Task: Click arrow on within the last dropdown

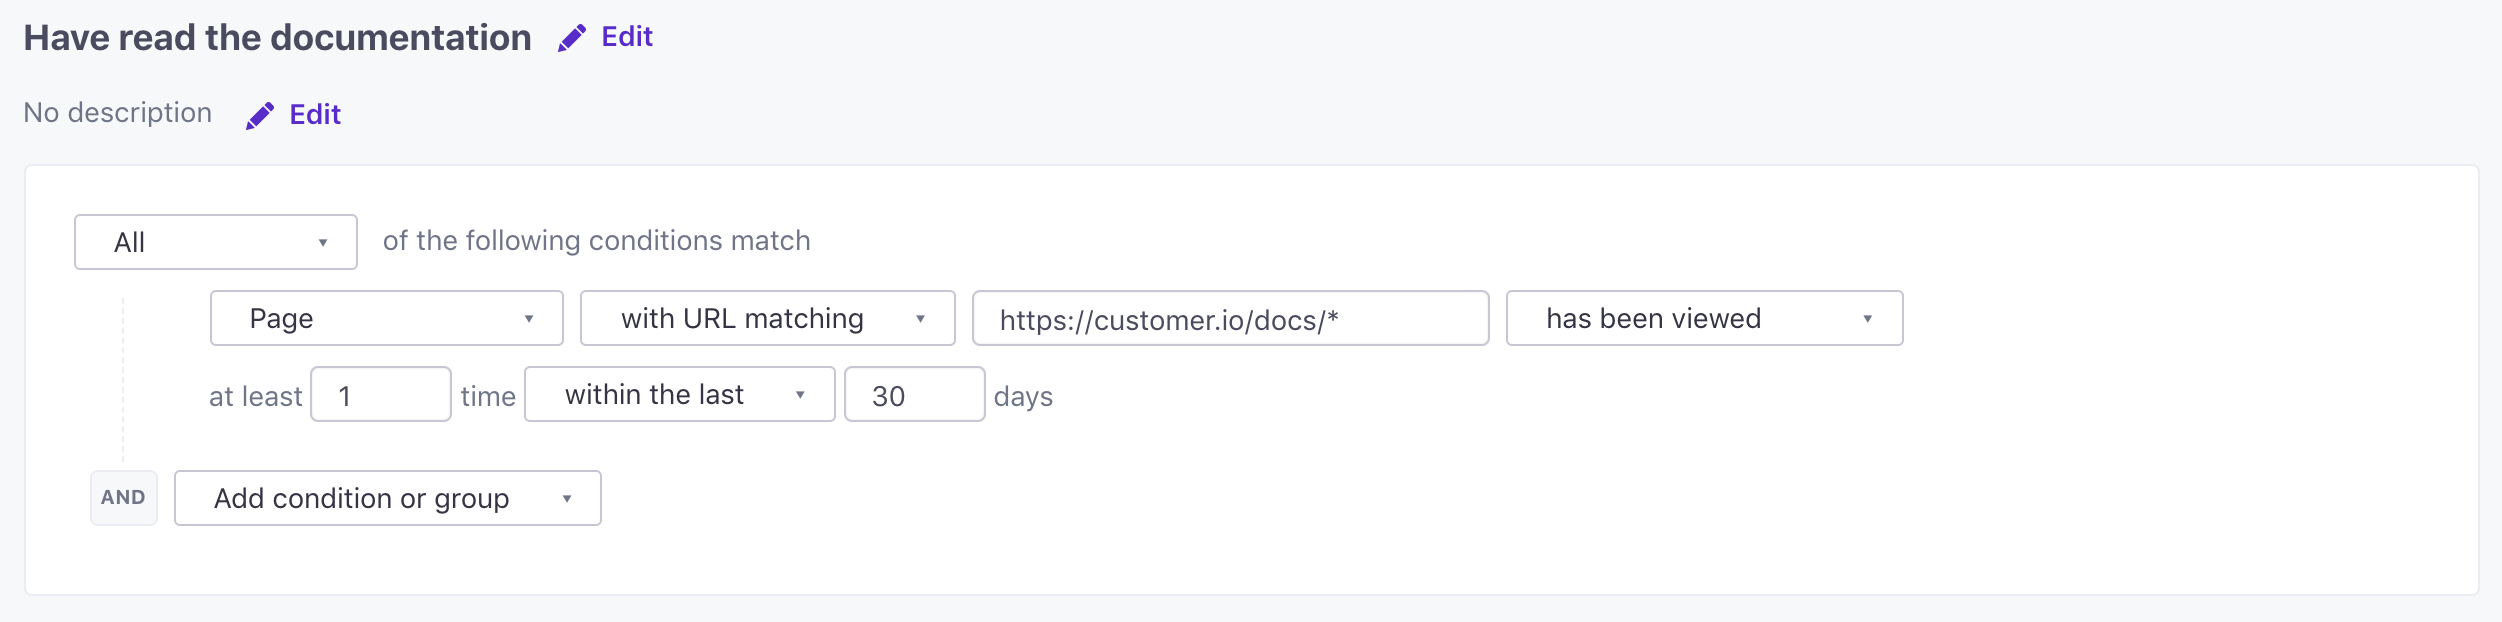Action: click(x=801, y=395)
